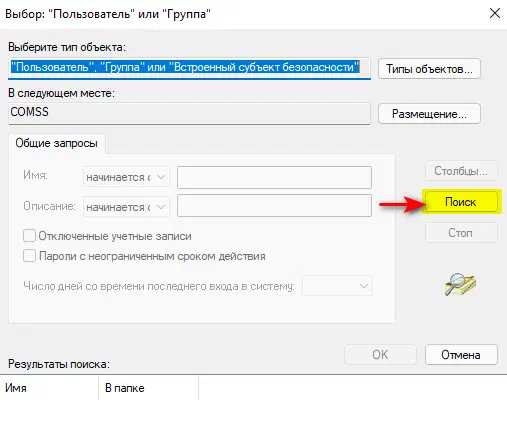The image size is (507, 428).
Task: Click the search magnifier icon
Action: tap(460, 284)
